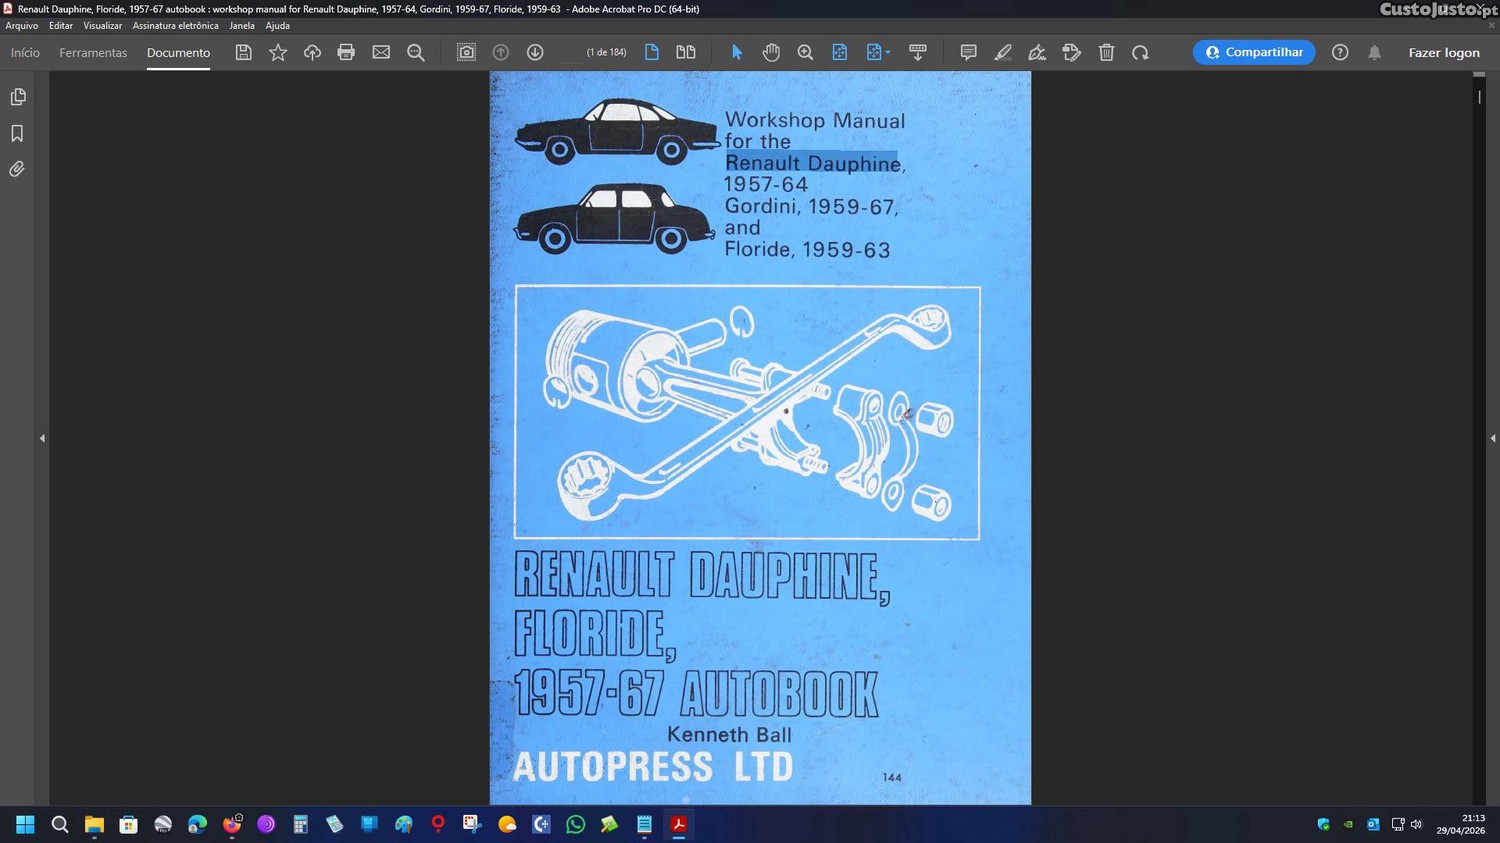Select the Hand pan tool

pyautogui.click(x=771, y=53)
